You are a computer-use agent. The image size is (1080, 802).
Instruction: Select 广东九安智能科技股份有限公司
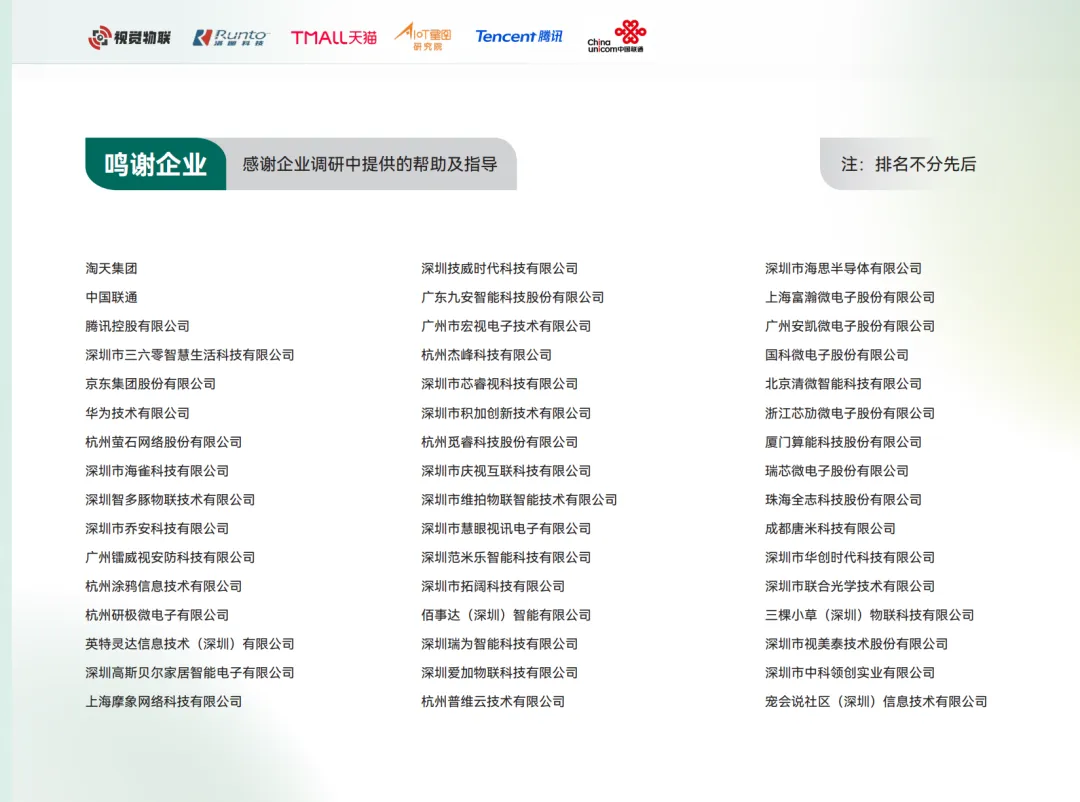tap(513, 297)
